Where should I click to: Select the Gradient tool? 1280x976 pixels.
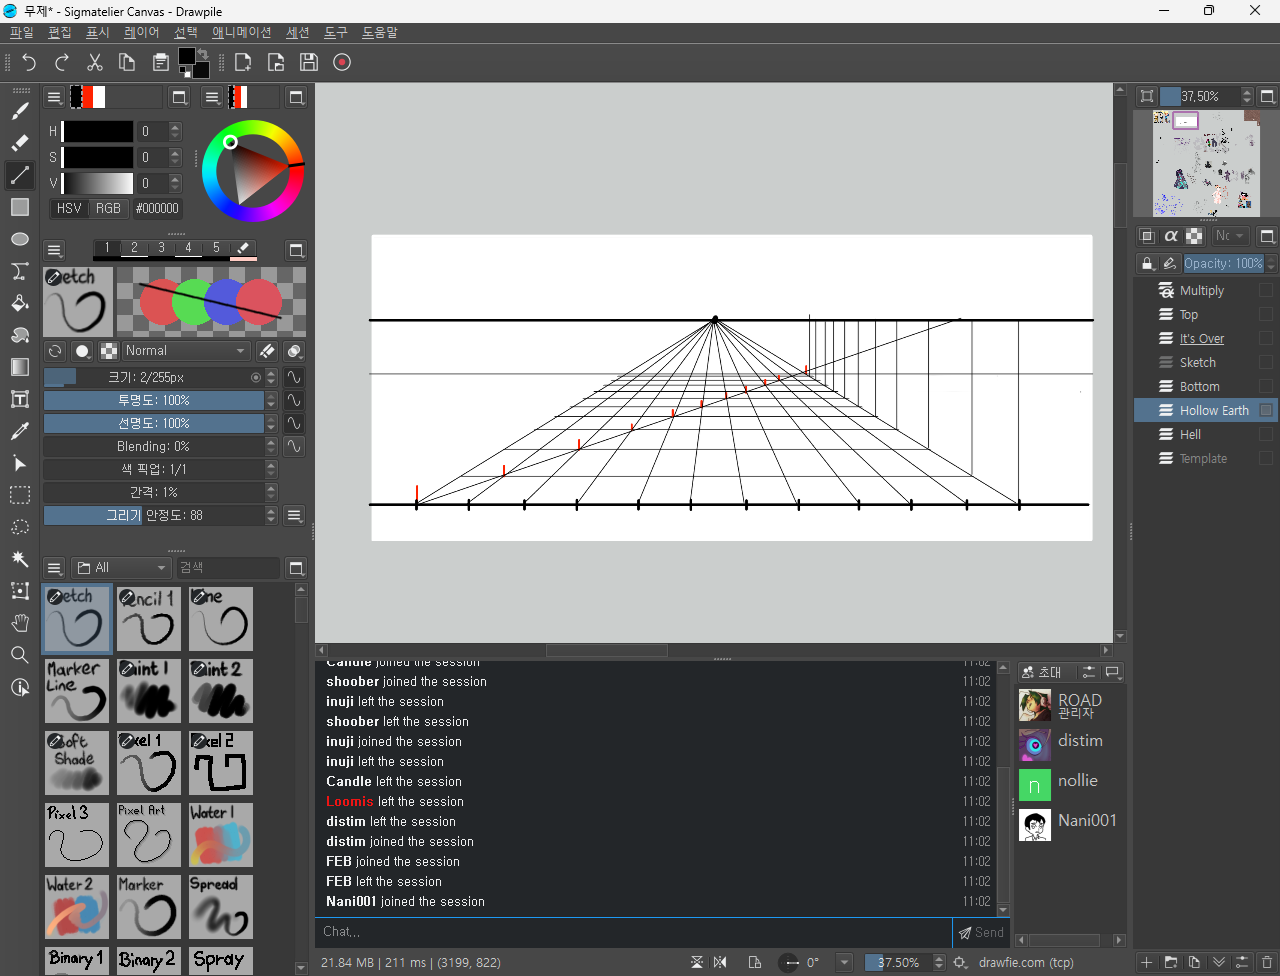coord(20,367)
